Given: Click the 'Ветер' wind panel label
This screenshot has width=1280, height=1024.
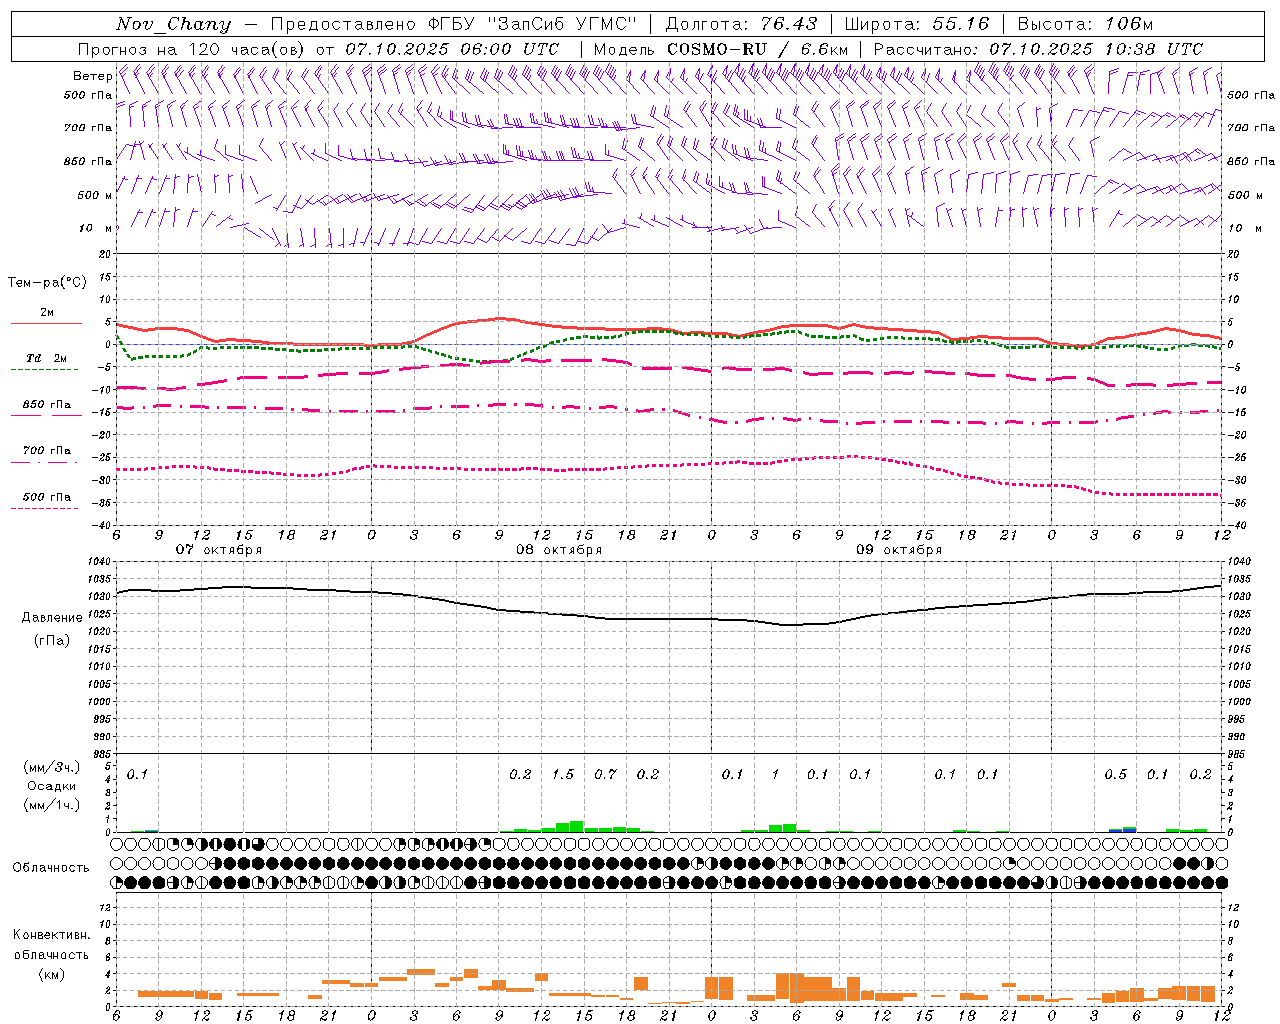Looking at the screenshot, I should point(92,76).
